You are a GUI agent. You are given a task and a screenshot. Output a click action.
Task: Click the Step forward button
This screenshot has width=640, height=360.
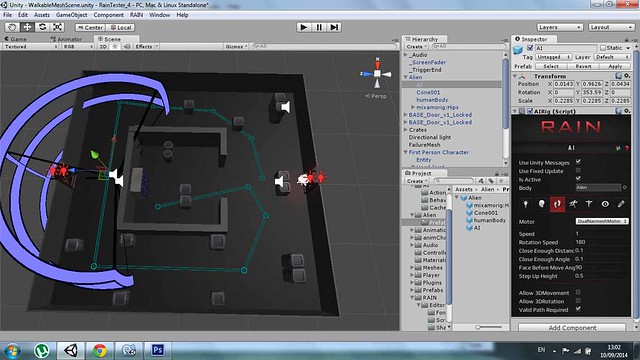[x=334, y=27]
